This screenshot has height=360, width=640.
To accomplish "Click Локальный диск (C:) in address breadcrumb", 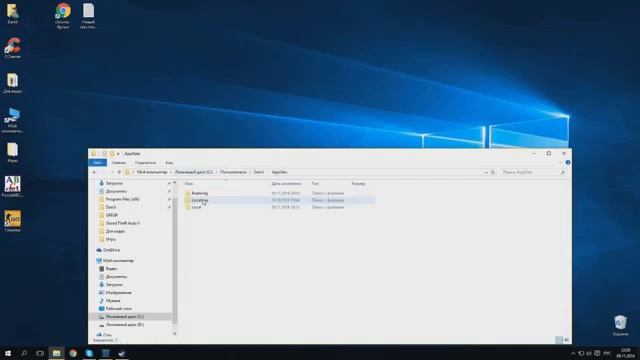I will [x=194, y=172].
